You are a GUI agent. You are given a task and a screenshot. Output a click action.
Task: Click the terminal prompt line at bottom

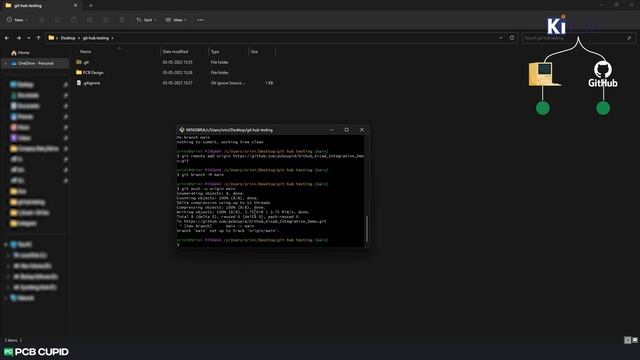270,244
